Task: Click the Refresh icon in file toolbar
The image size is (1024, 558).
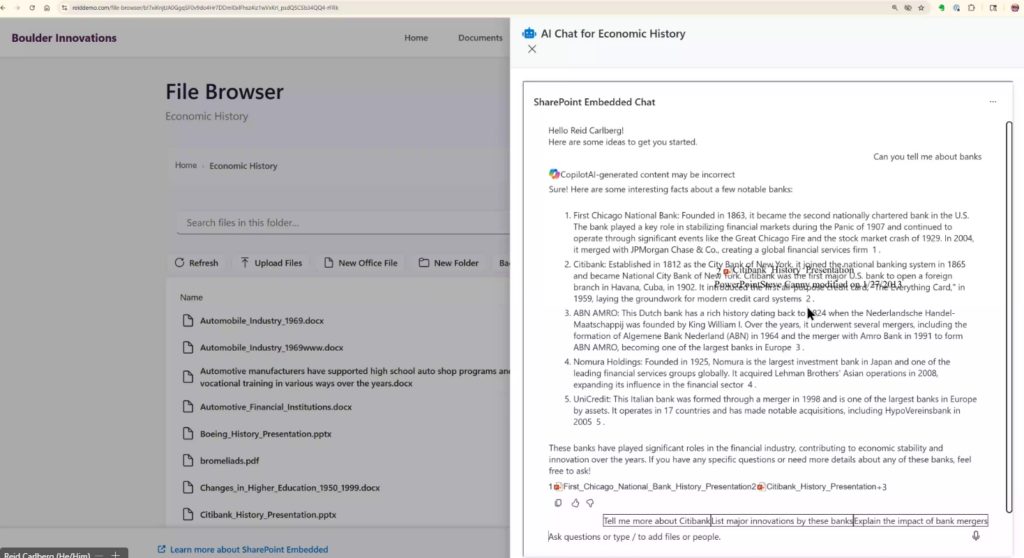Action: pos(180,263)
